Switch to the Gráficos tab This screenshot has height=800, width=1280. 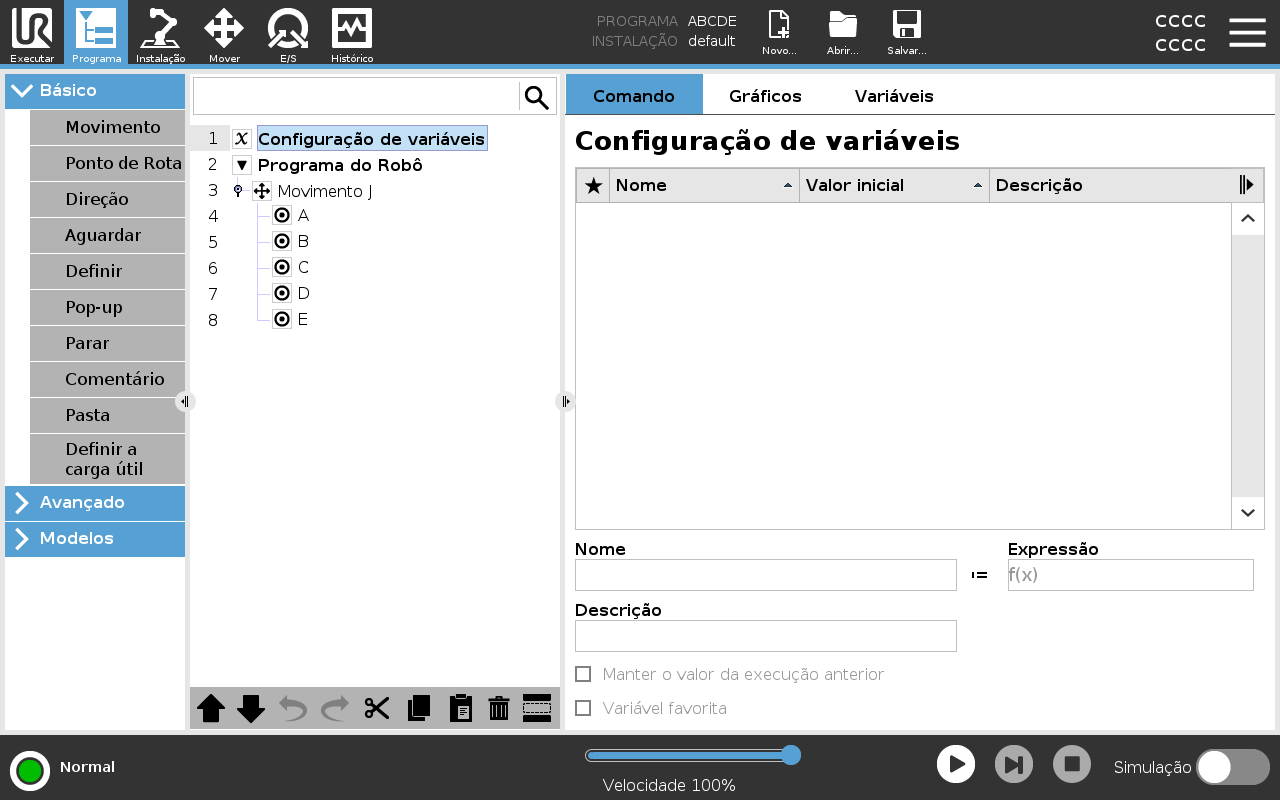click(765, 96)
